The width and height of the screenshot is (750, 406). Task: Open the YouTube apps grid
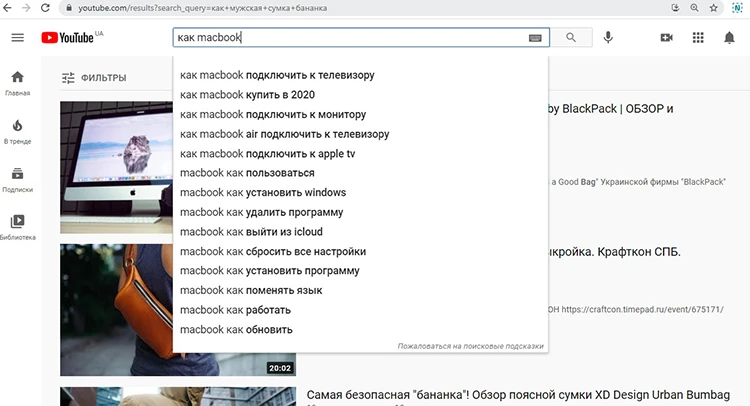tap(698, 38)
